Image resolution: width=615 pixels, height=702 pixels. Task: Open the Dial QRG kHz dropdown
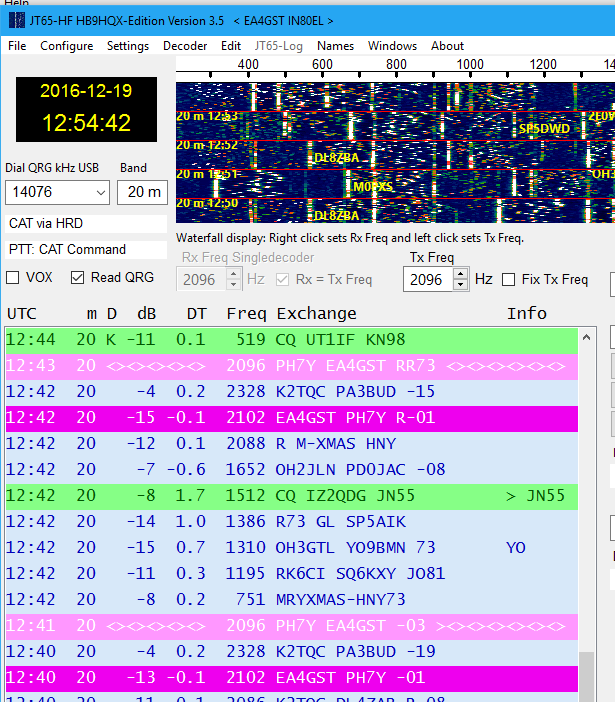(100, 192)
